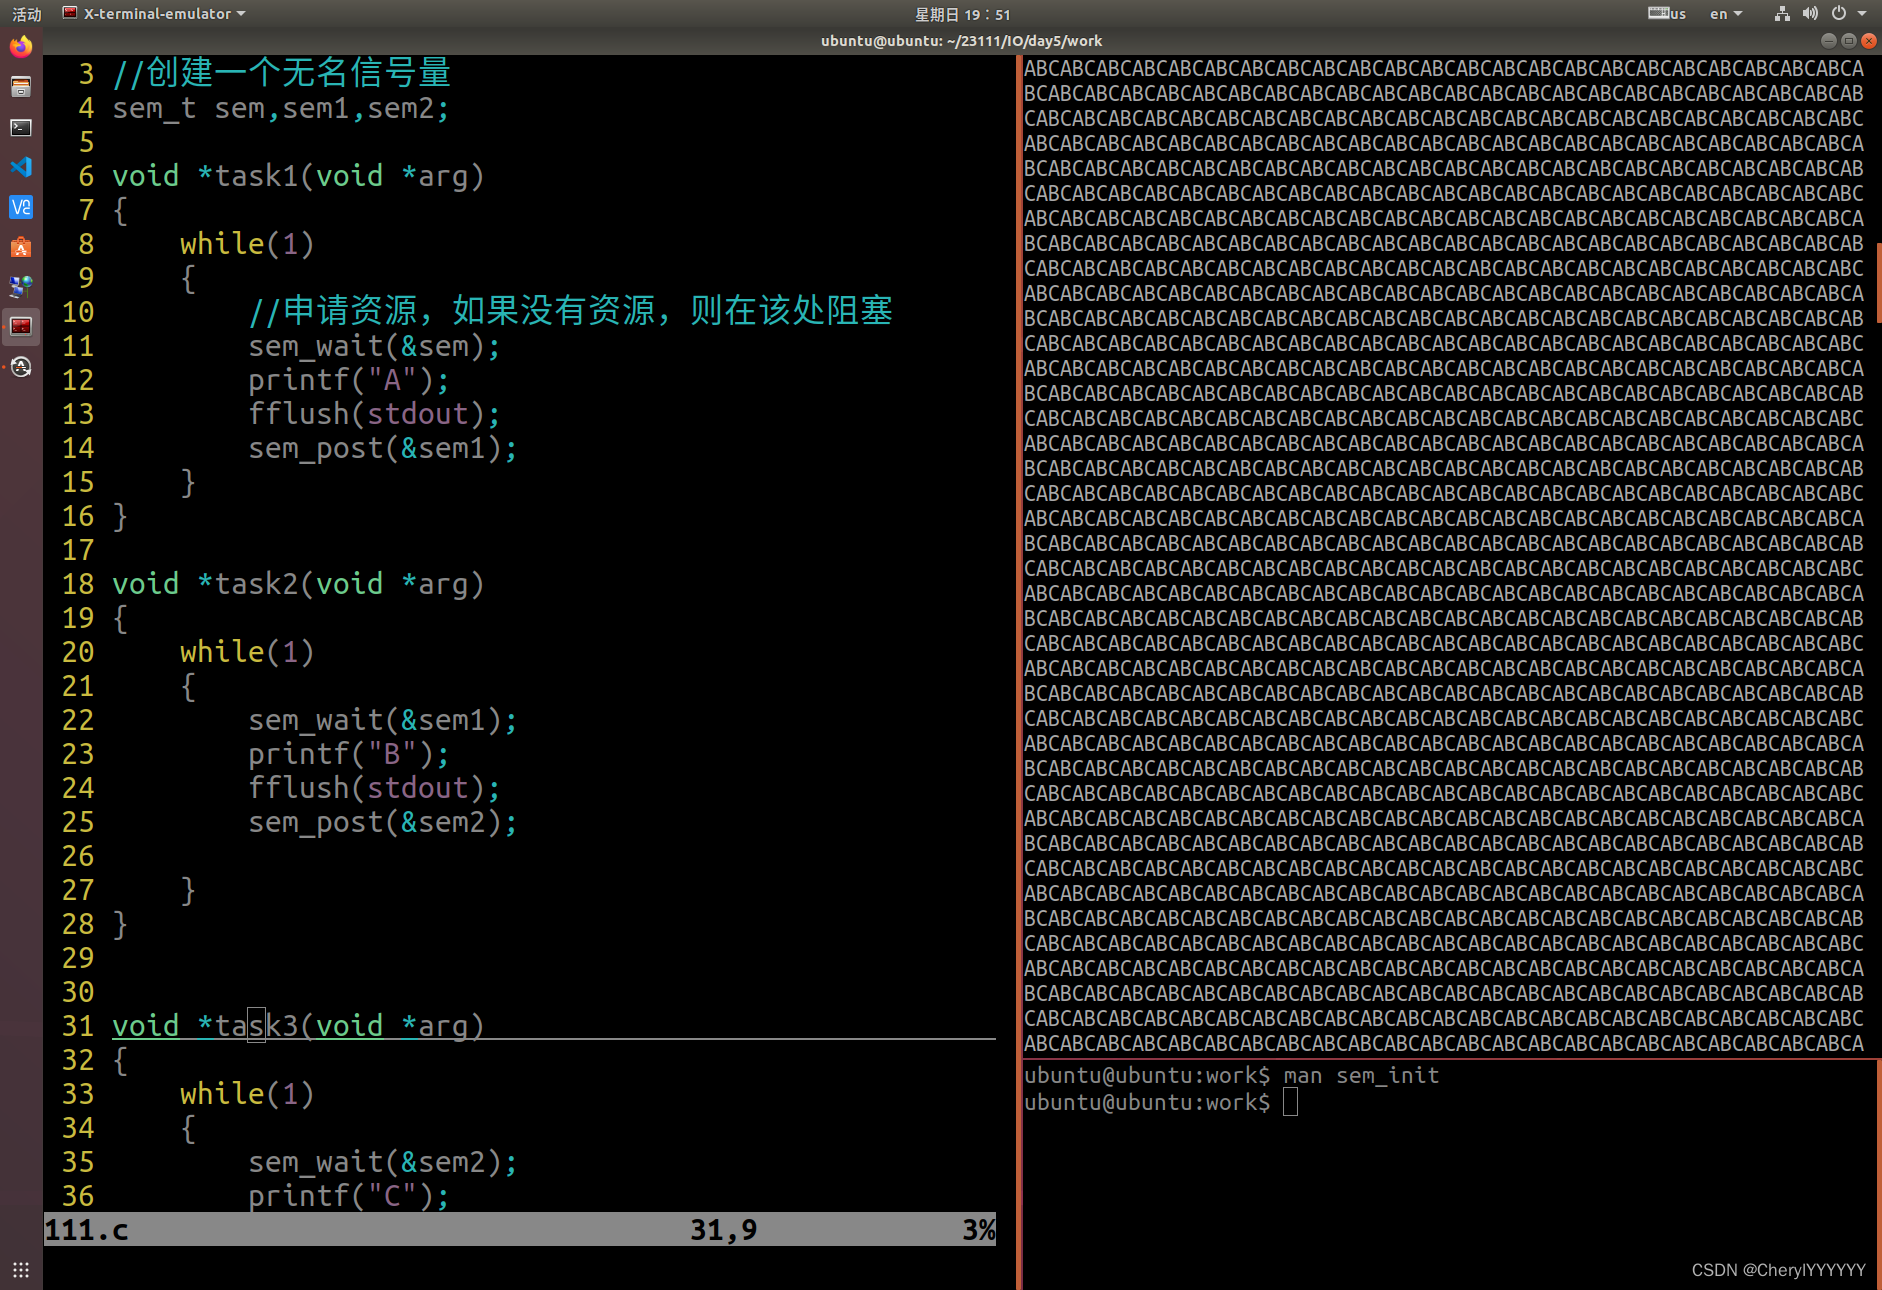Image resolution: width=1882 pixels, height=1290 pixels.
Task: Click the 'fflush(stdout);' on line 24
Action: (x=374, y=788)
